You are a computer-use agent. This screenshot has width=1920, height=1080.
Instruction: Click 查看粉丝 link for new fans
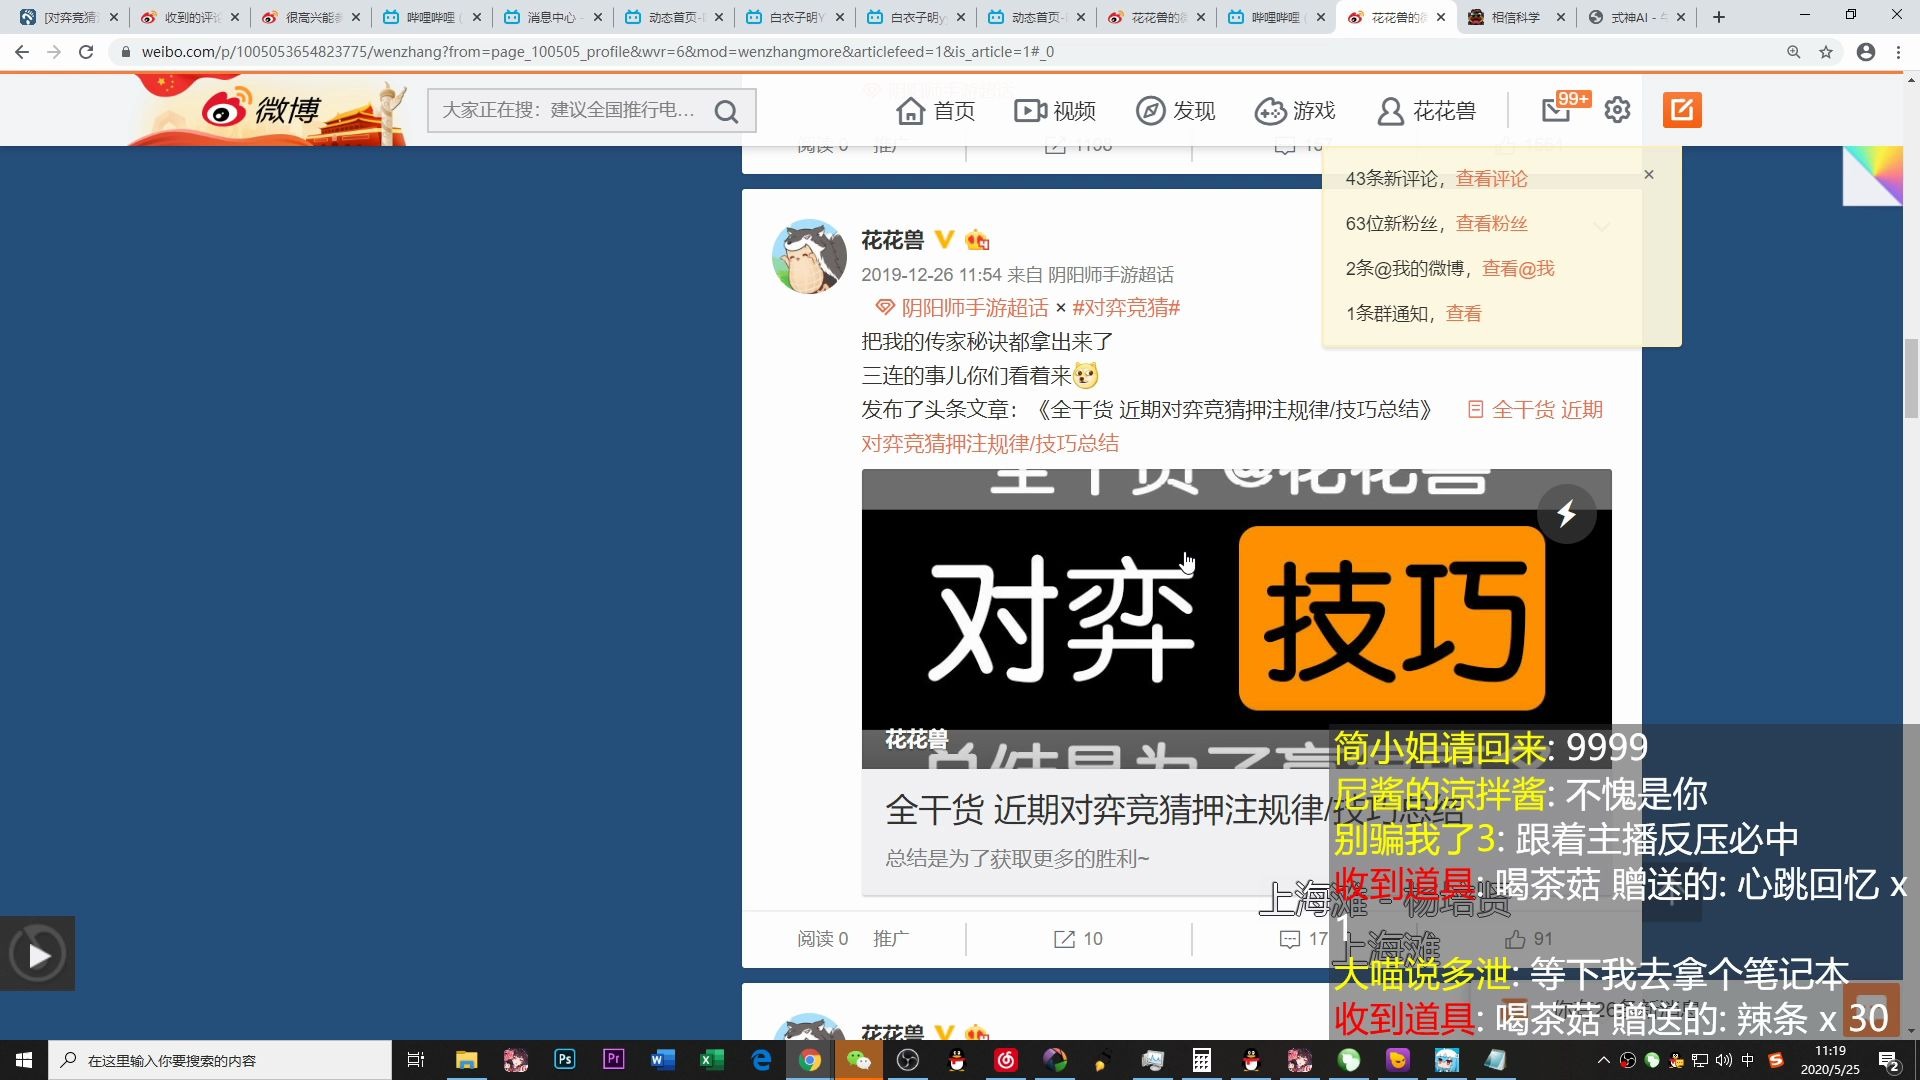coord(1491,224)
